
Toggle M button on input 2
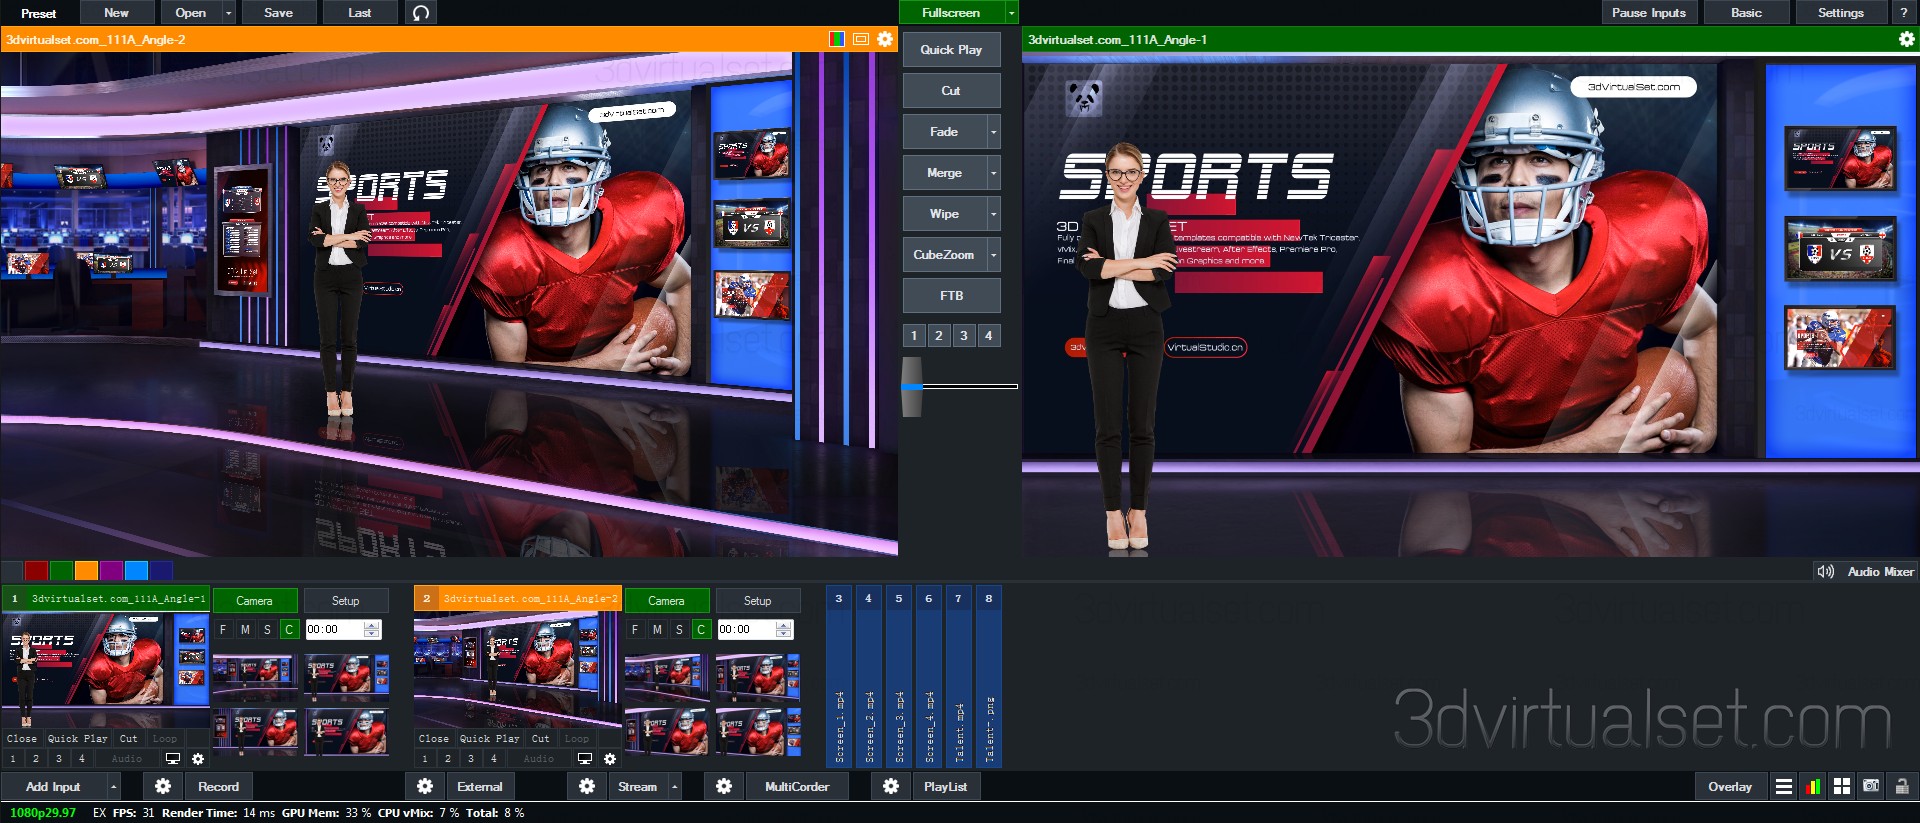pyautogui.click(x=657, y=629)
